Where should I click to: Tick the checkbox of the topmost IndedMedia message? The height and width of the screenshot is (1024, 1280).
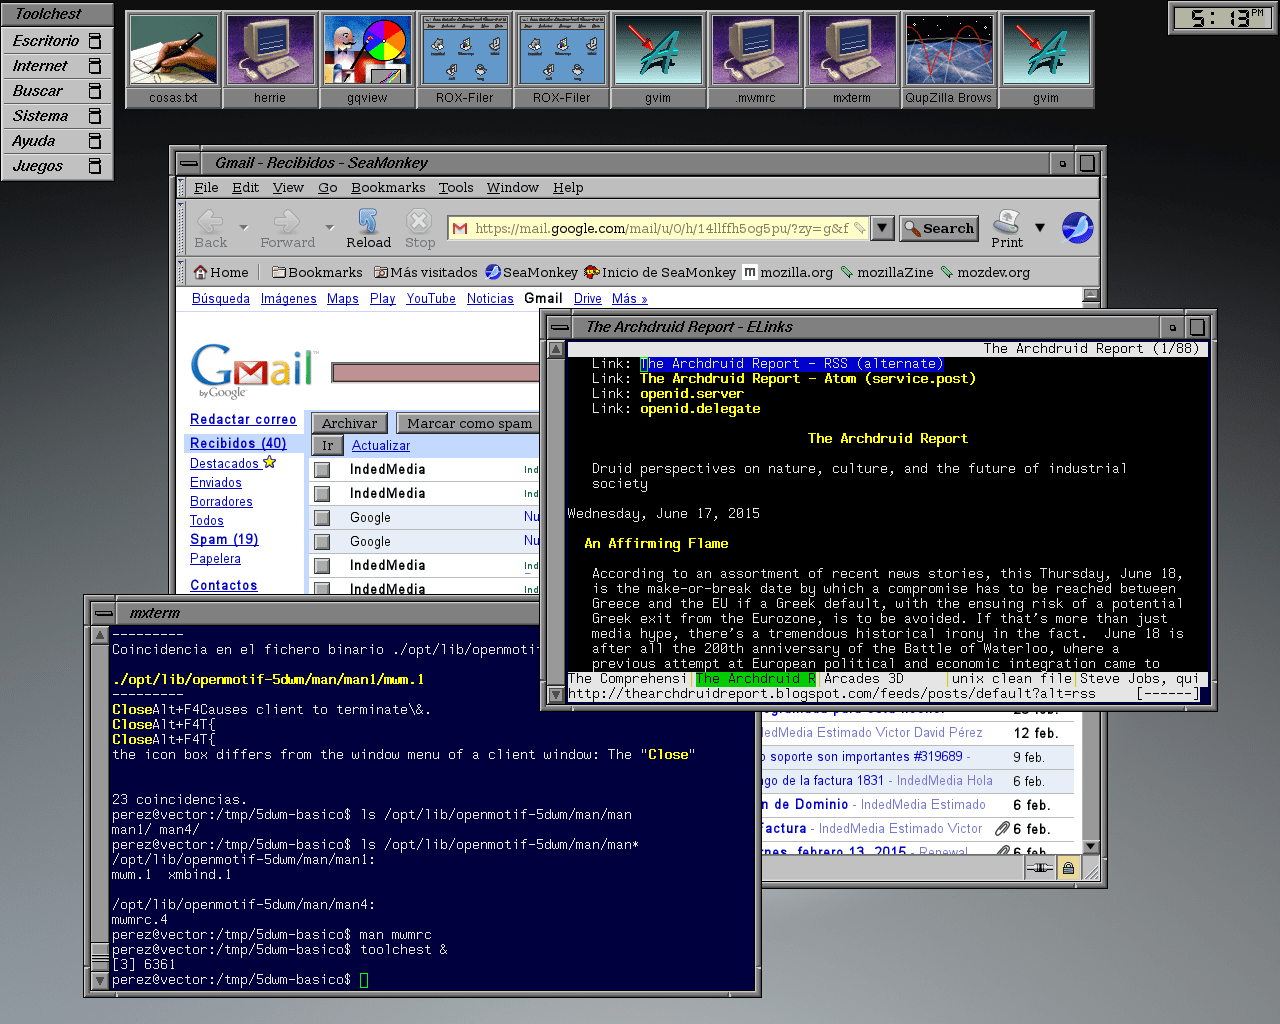coord(322,469)
